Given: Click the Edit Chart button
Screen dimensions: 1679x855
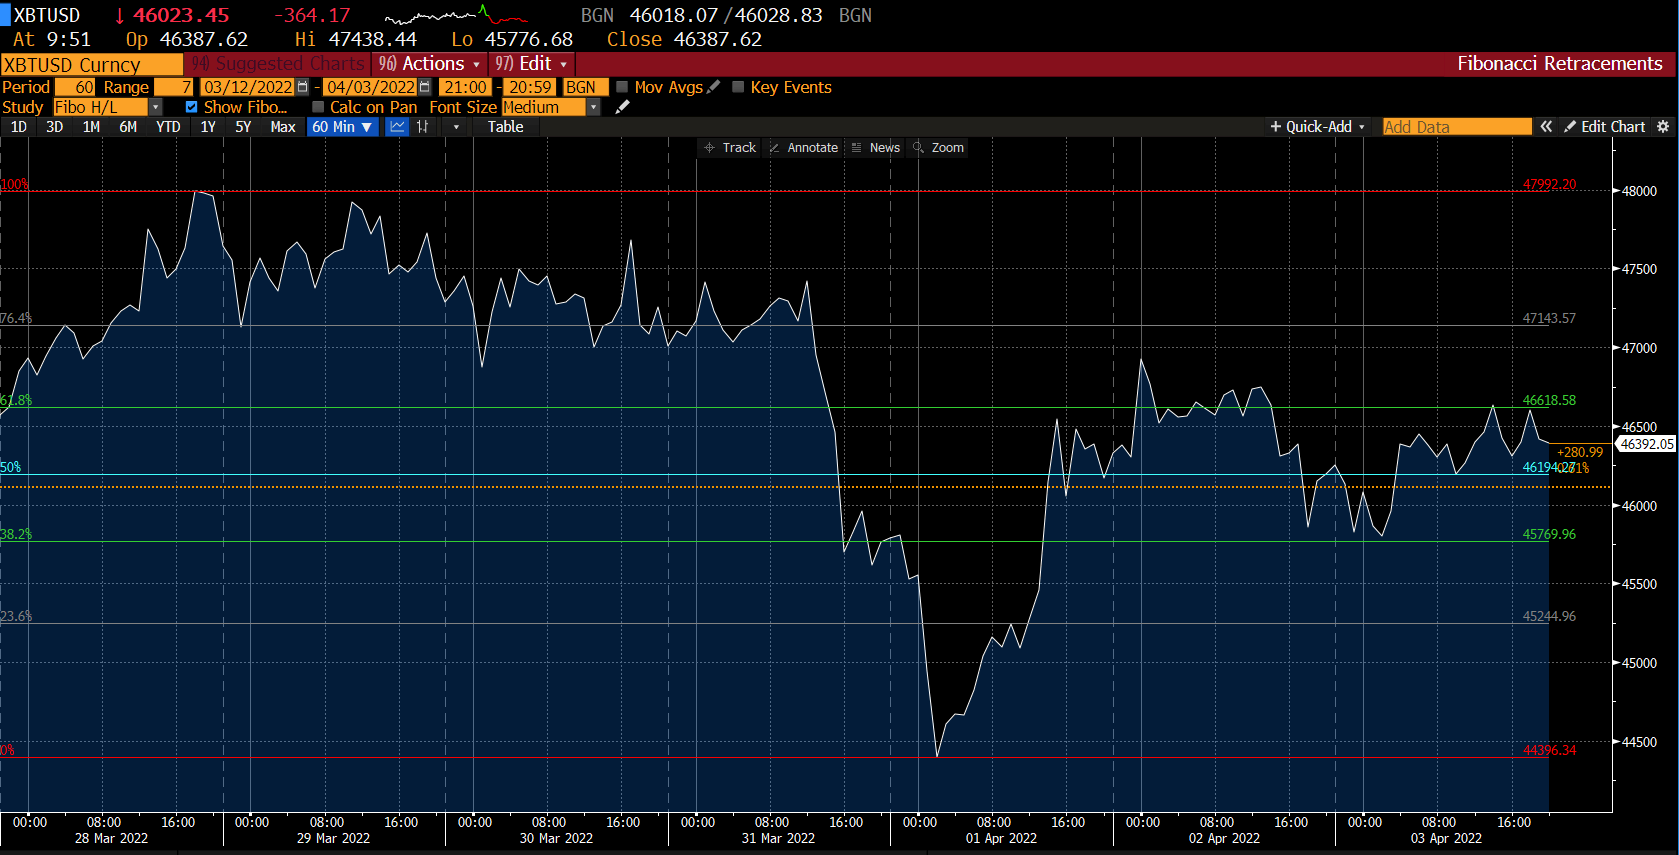Looking at the screenshot, I should [x=1604, y=127].
